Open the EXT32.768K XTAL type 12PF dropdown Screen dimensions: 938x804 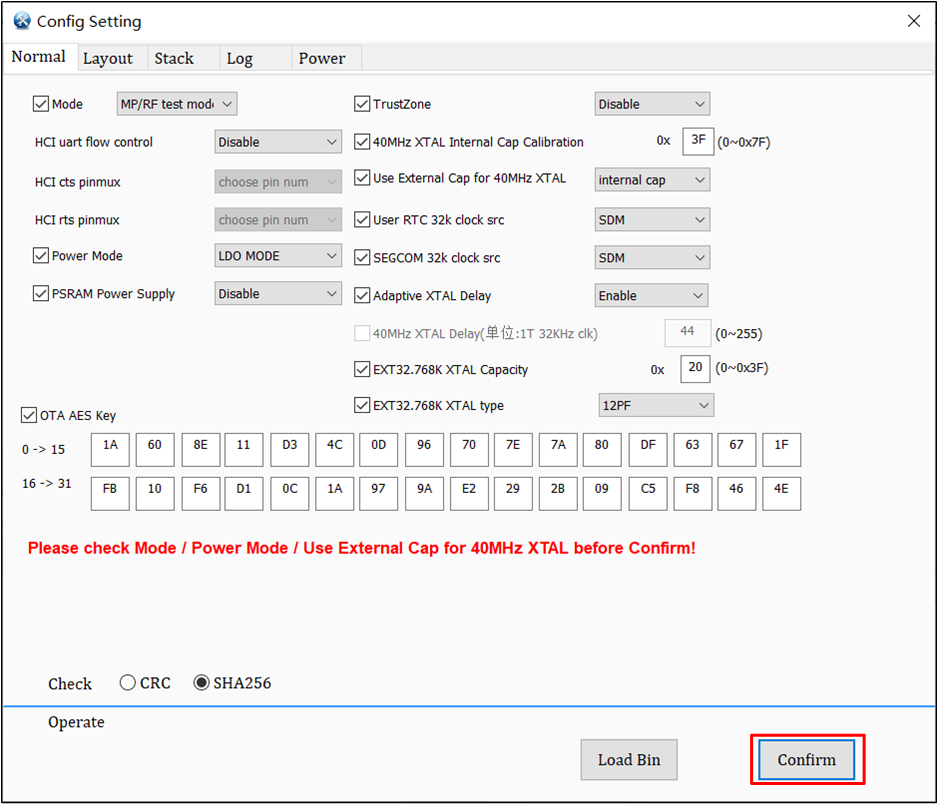pos(655,405)
